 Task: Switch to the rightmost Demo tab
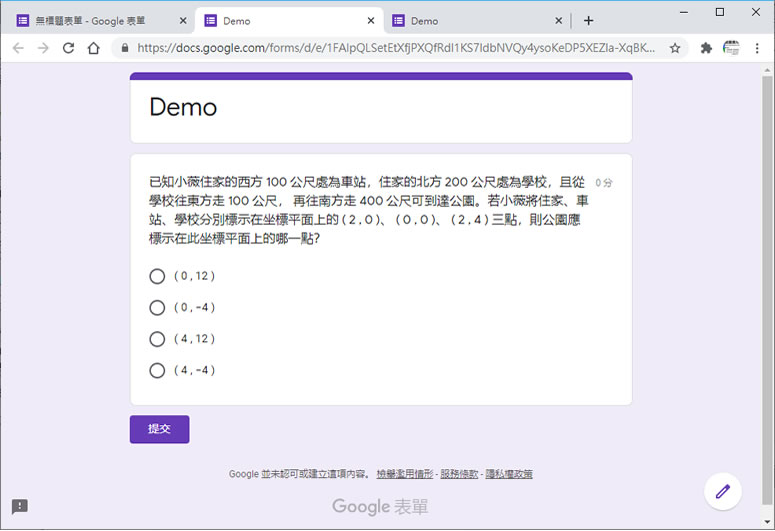pyautogui.click(x=477, y=21)
